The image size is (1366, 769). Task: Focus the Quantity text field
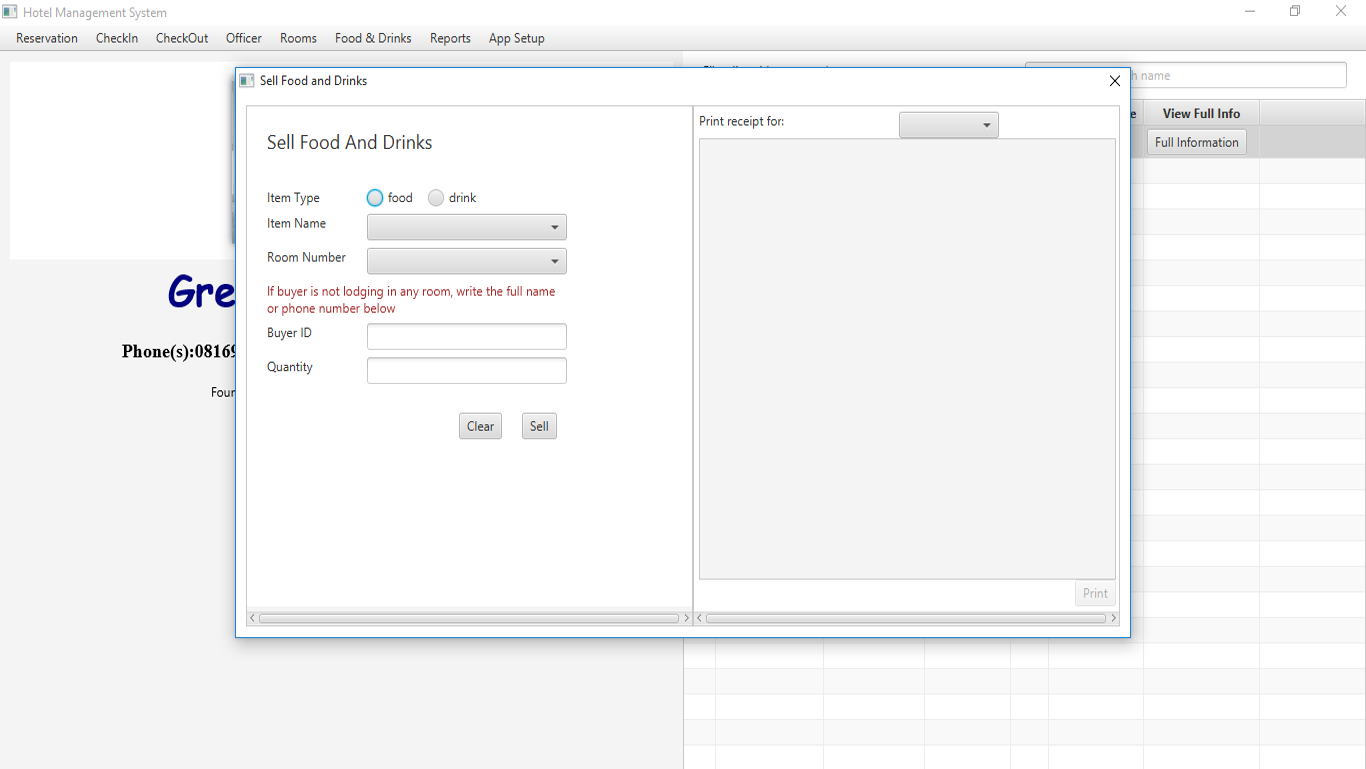(x=466, y=371)
